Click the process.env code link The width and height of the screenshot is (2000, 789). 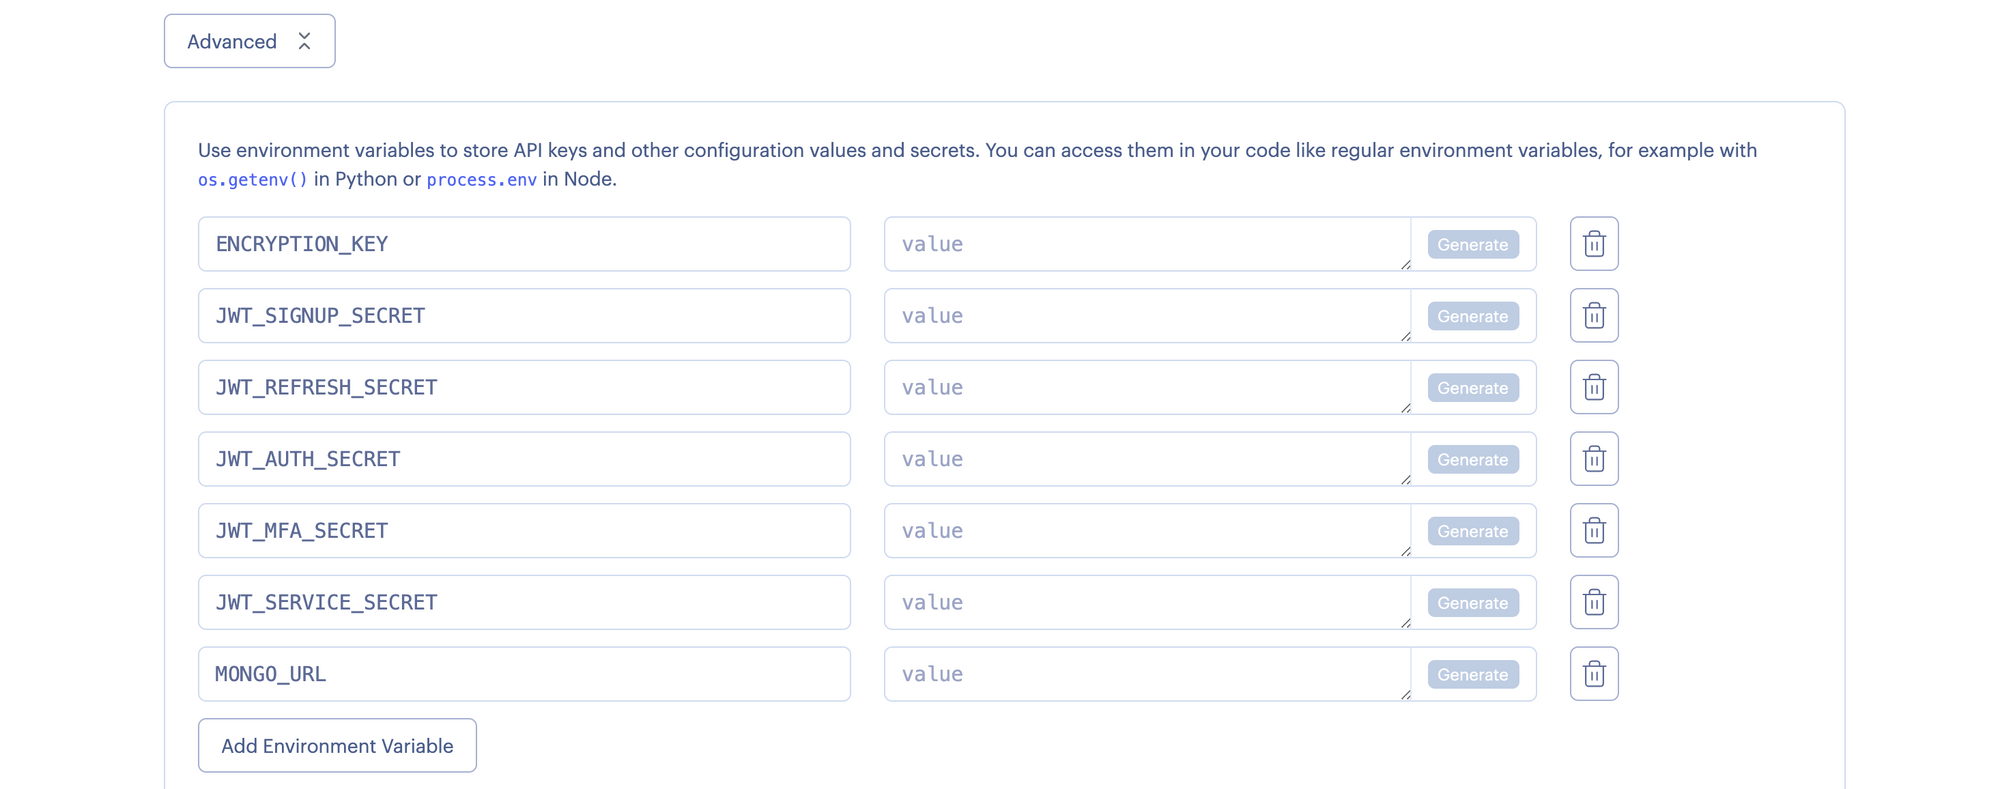point(481,180)
